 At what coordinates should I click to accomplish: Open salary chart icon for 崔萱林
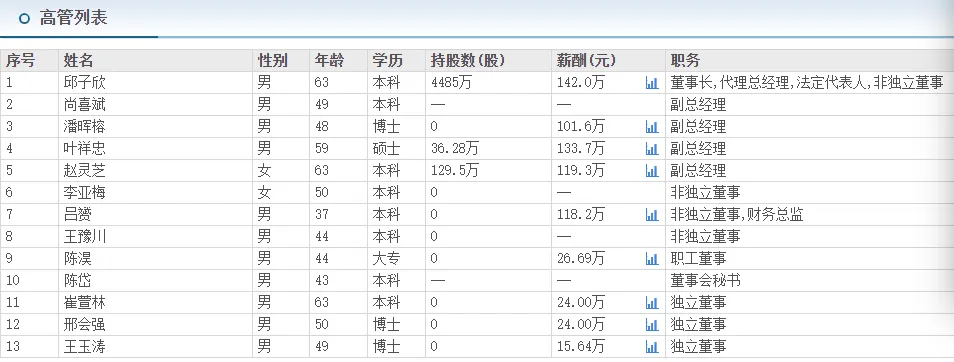pos(652,303)
